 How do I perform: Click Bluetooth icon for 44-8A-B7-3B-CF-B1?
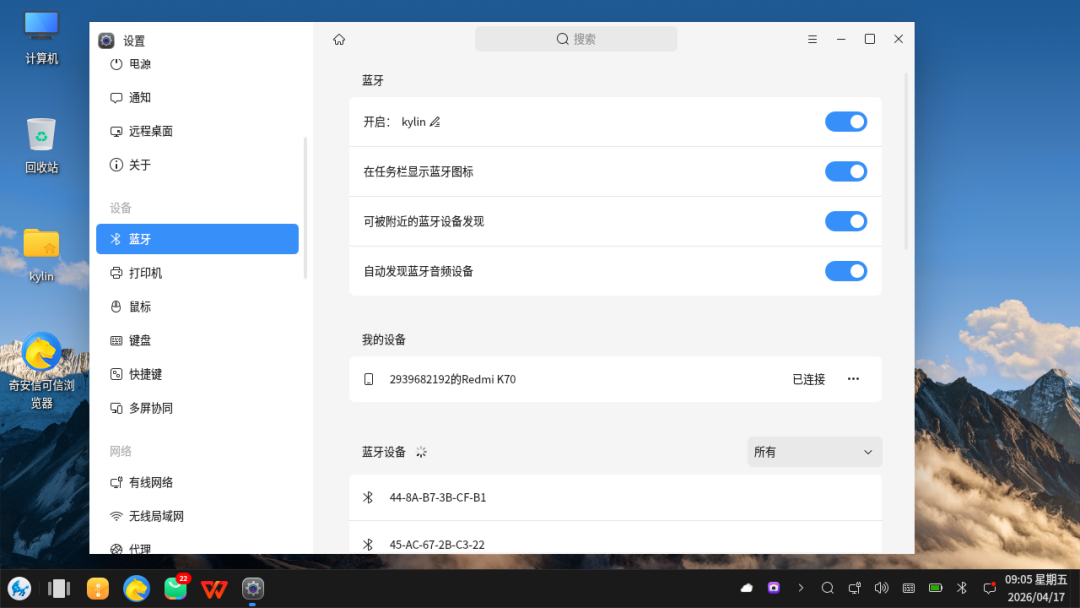tap(368, 497)
